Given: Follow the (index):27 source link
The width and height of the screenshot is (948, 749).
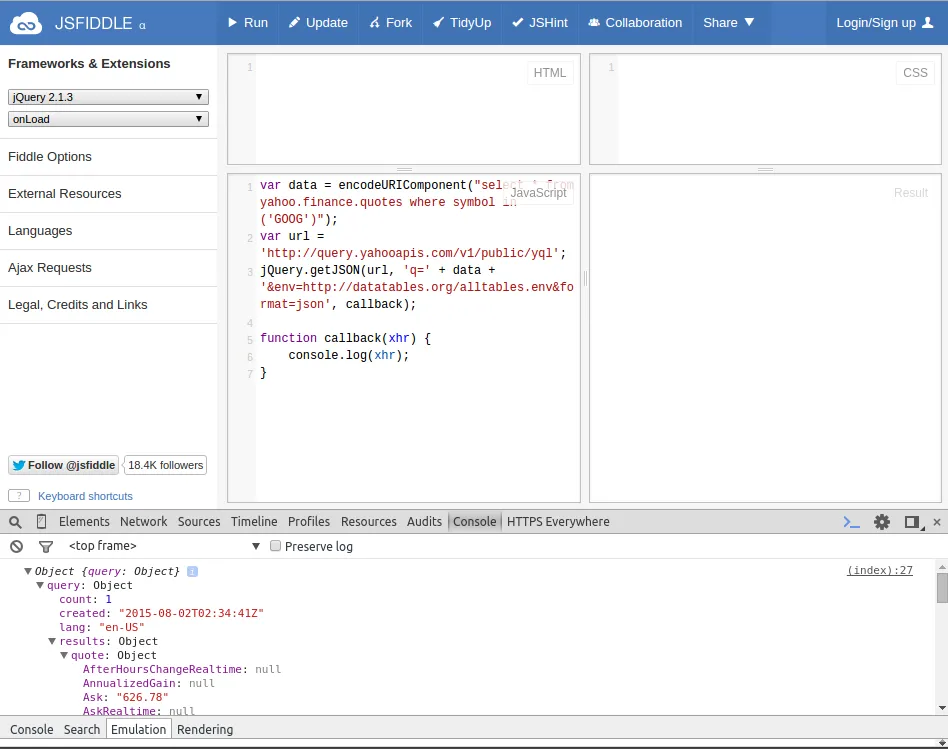Looking at the screenshot, I should pos(879,570).
